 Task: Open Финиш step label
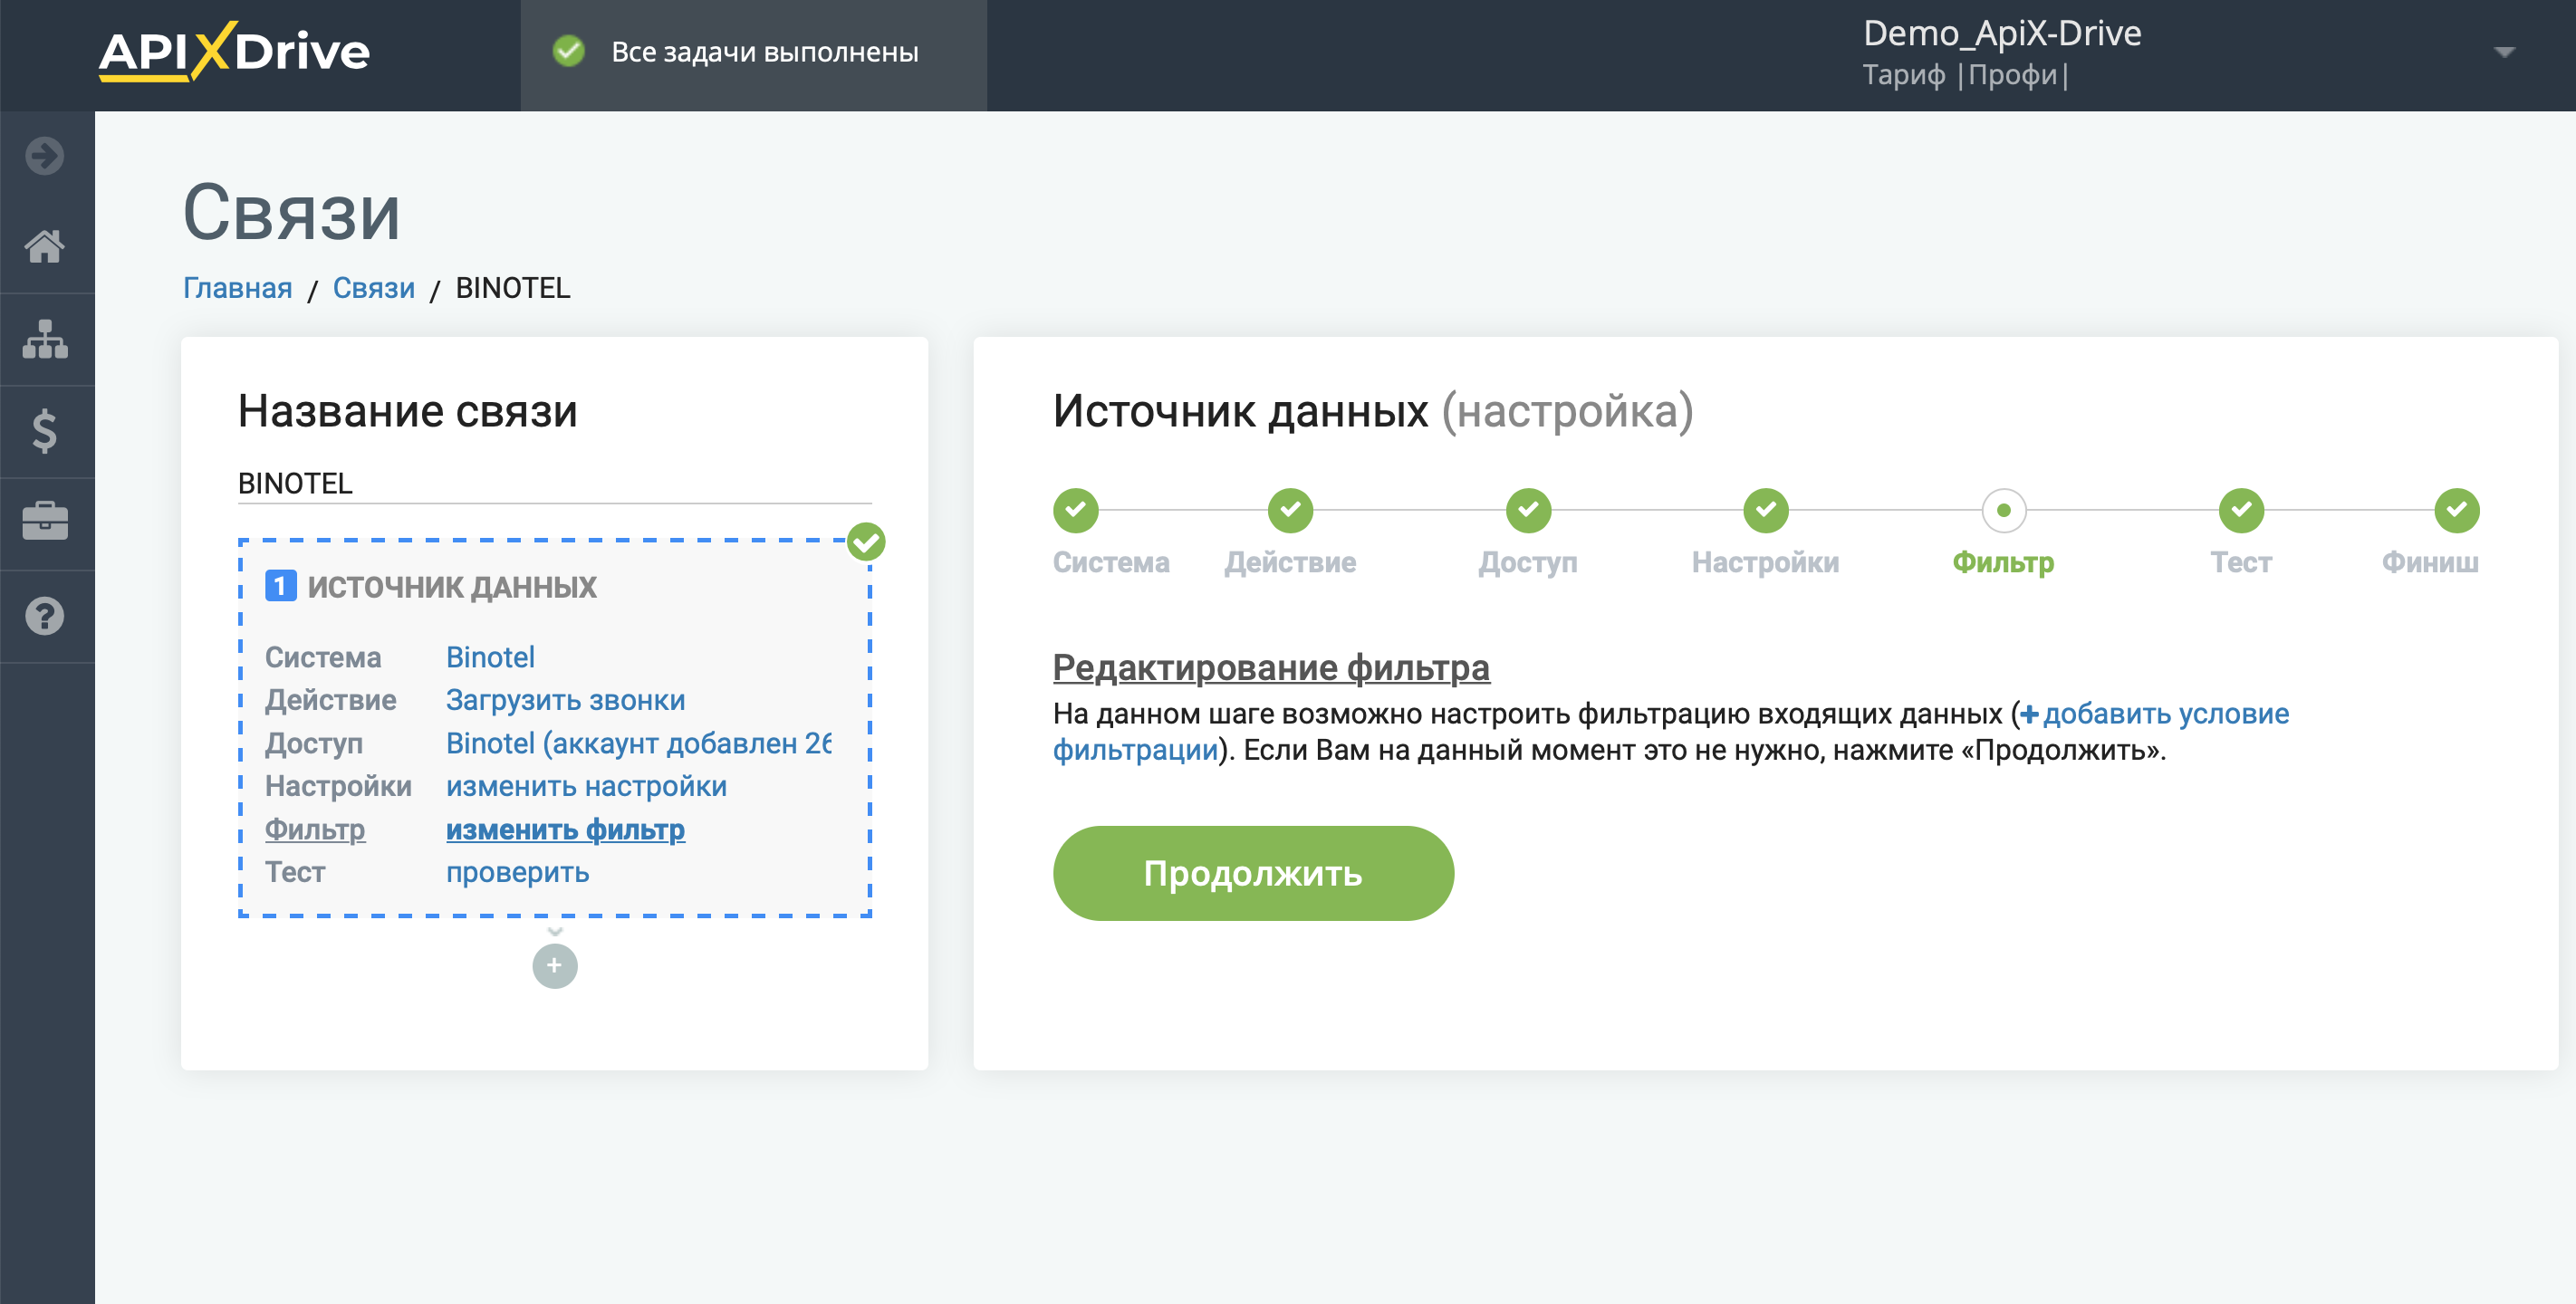2430,562
